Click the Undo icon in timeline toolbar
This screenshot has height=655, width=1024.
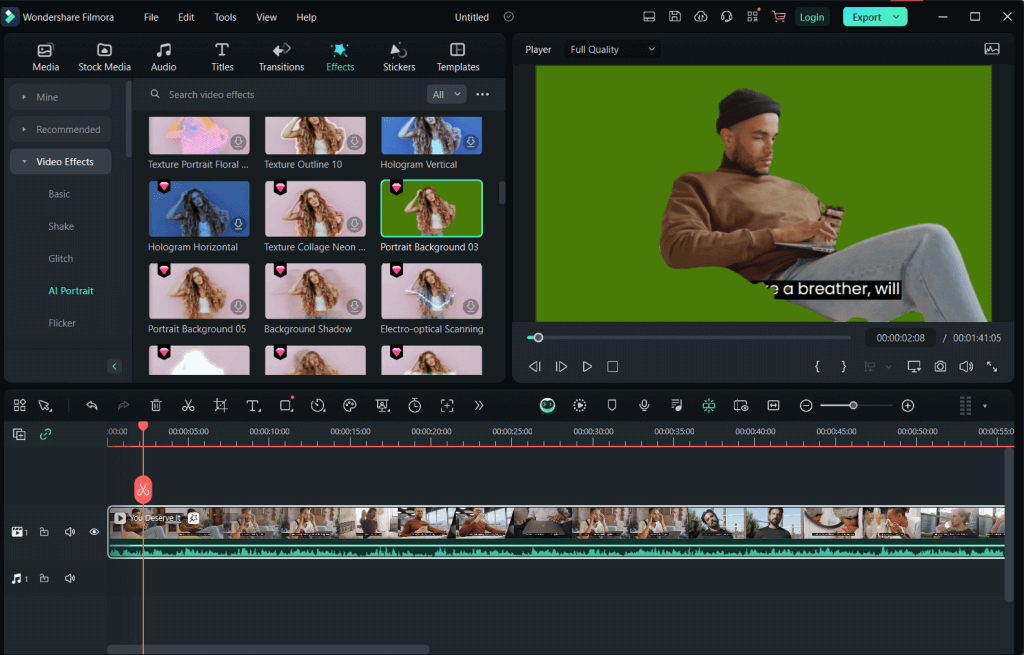91,406
